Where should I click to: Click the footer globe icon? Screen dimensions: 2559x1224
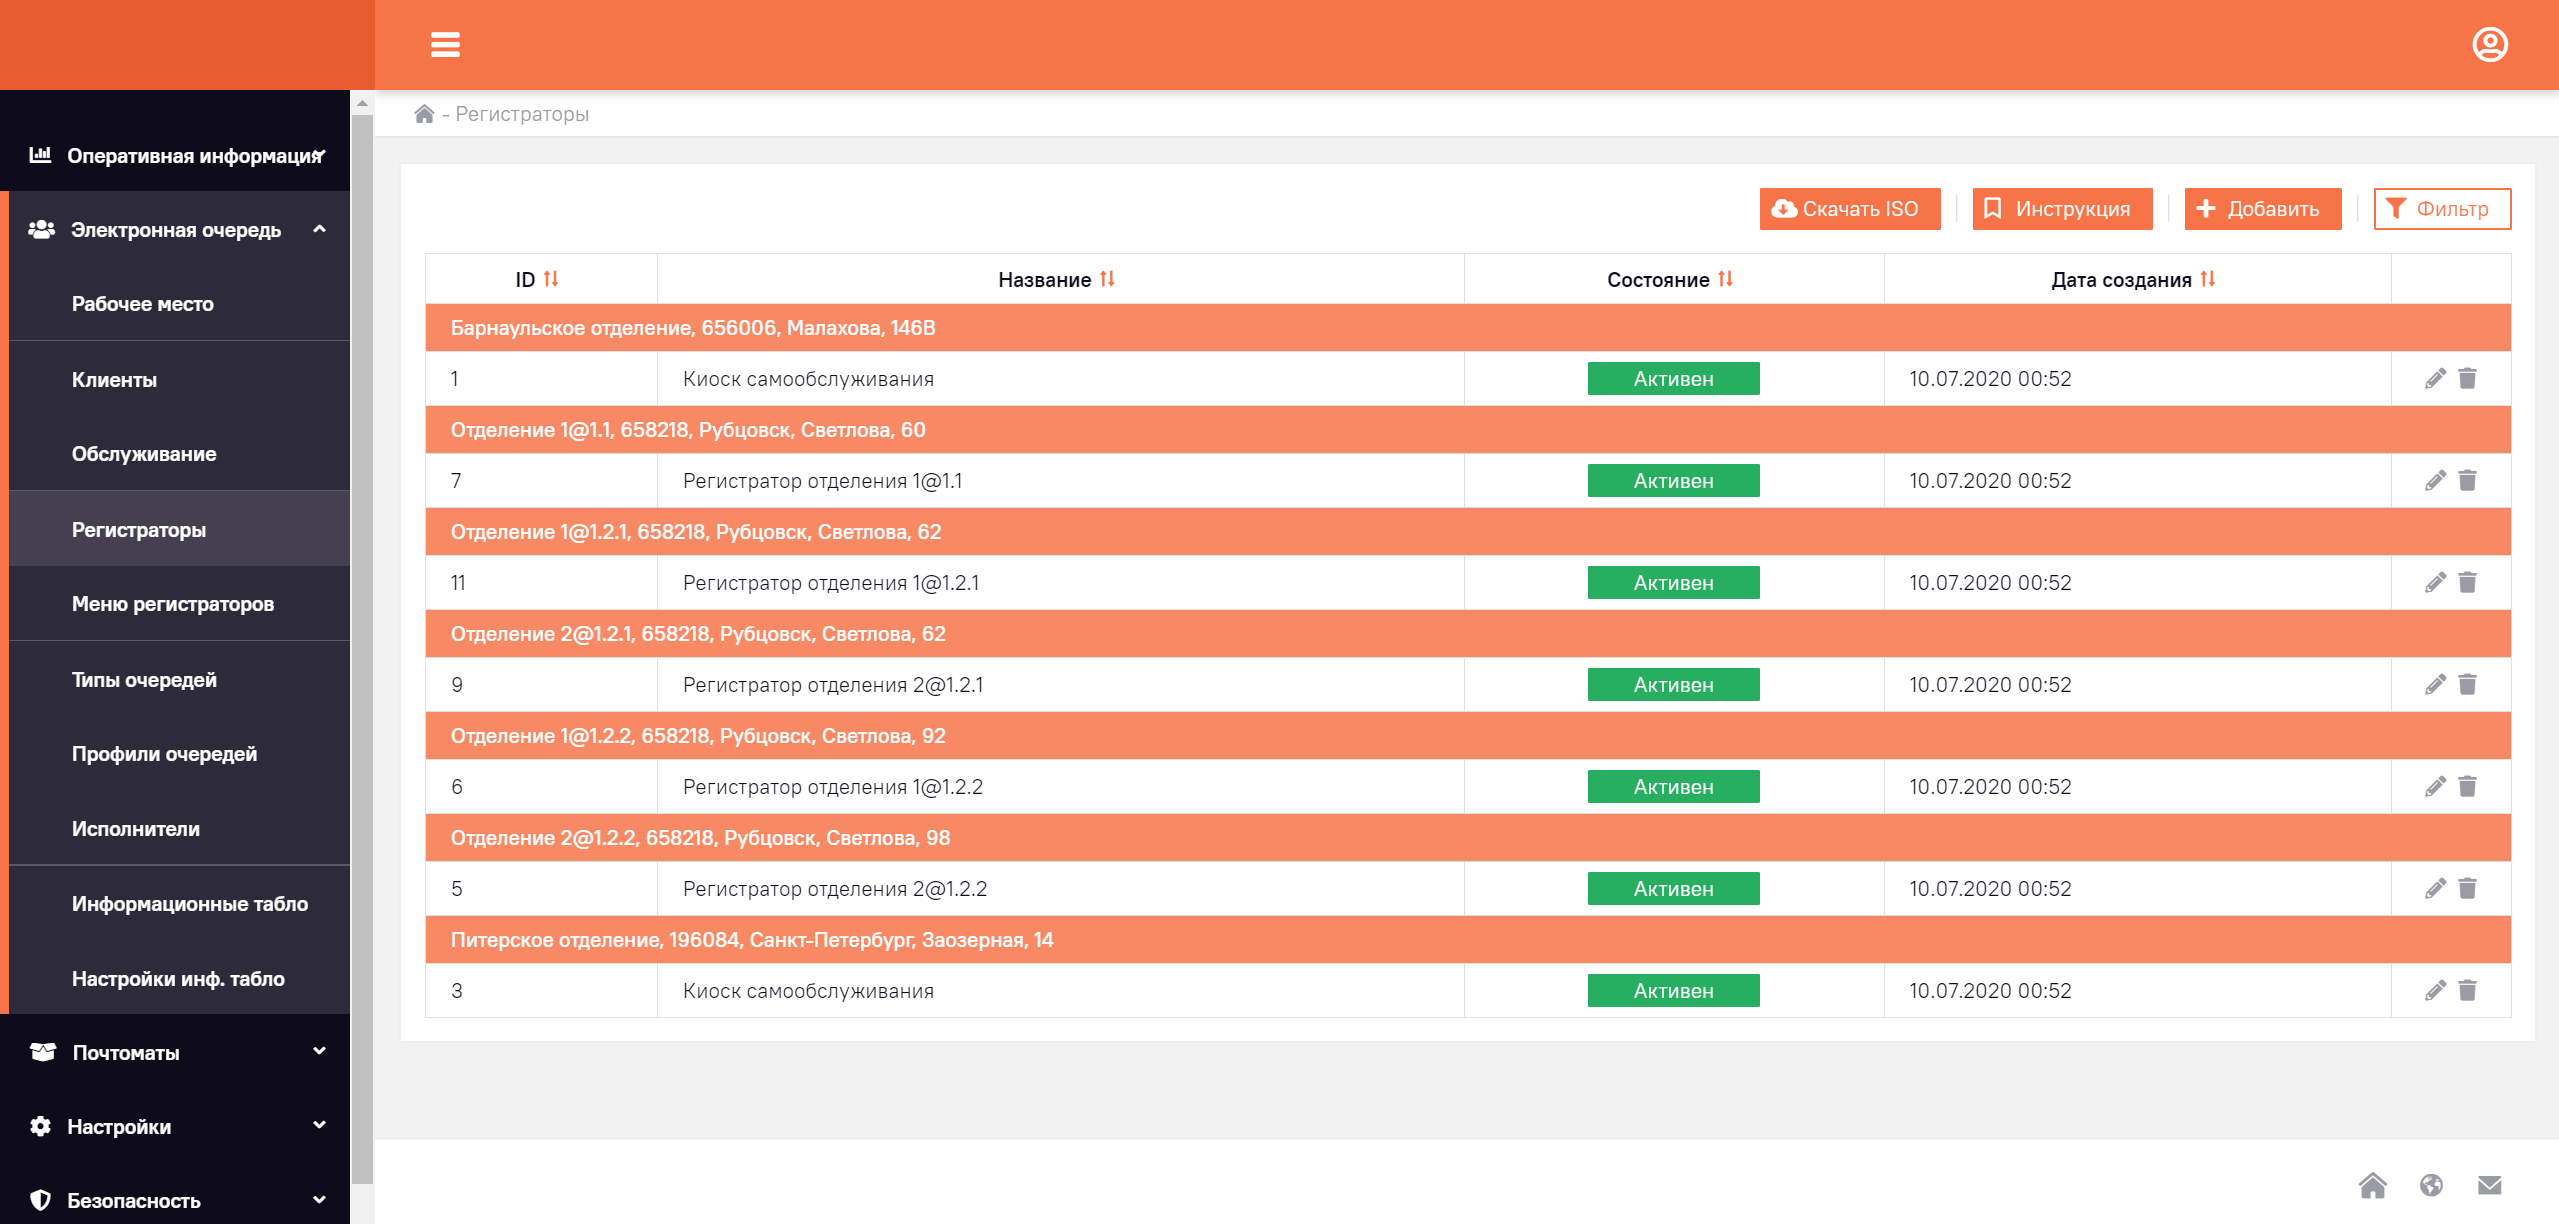(x=2431, y=1185)
